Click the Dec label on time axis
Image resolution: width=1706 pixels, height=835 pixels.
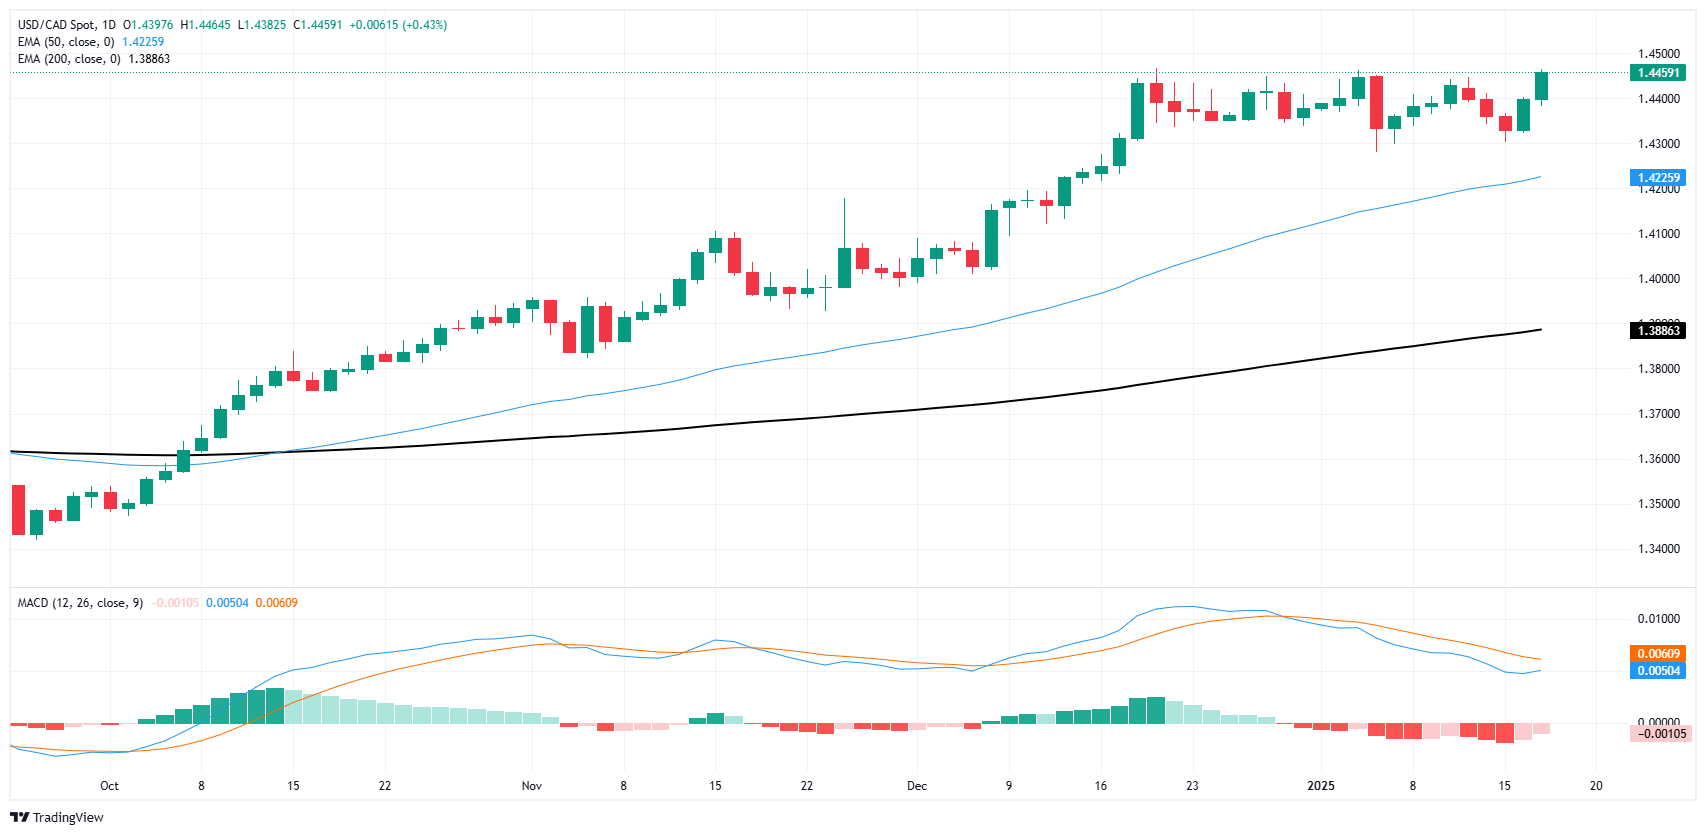(x=917, y=786)
